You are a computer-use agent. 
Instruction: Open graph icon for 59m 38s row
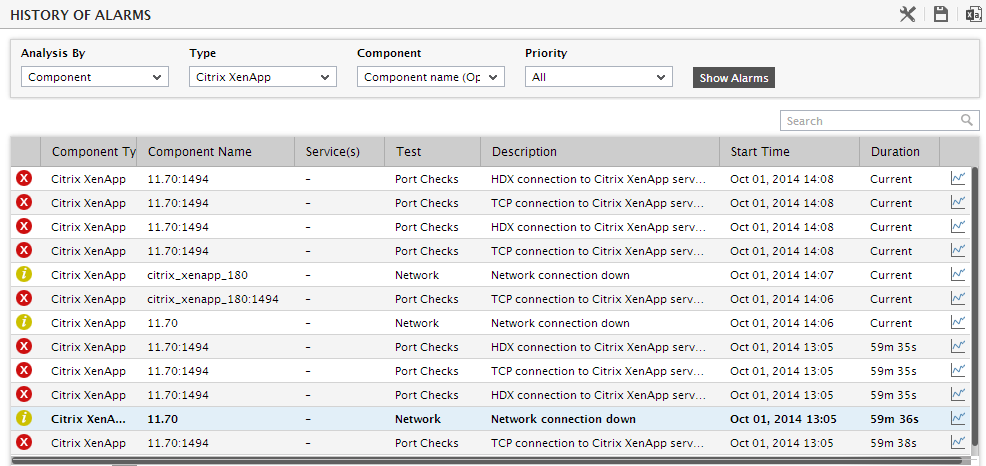pos(958,442)
